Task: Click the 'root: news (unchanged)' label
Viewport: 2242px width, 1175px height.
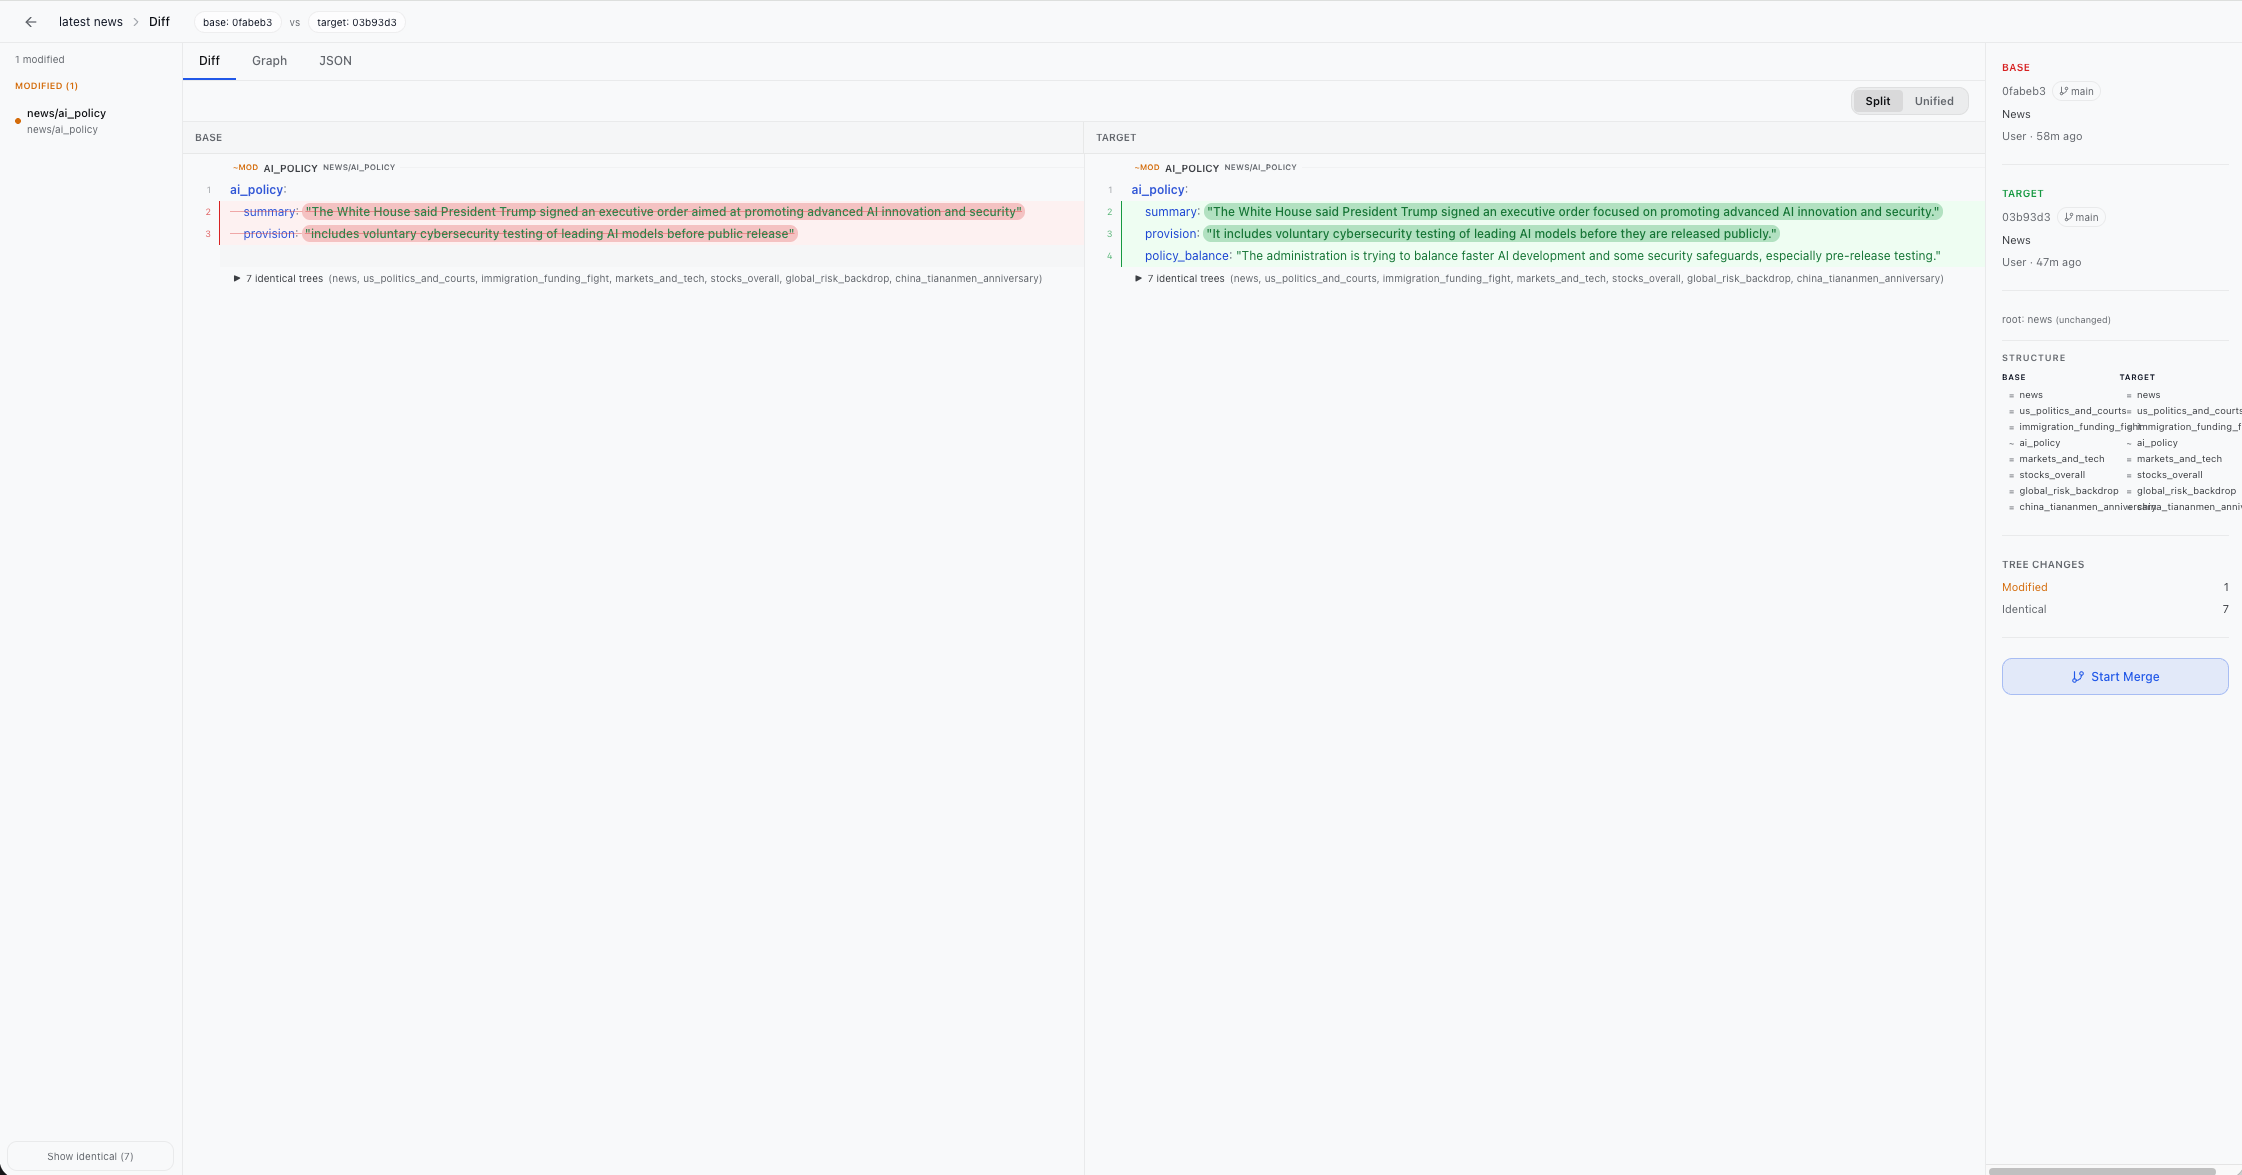Action: pyautogui.click(x=2056, y=320)
